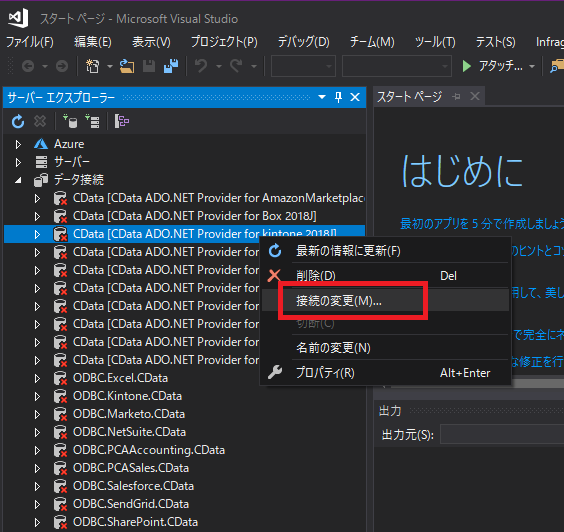This screenshot has width=564, height=532.
Task: Expand the Box 2018J provider node
Action: [x=37, y=216]
